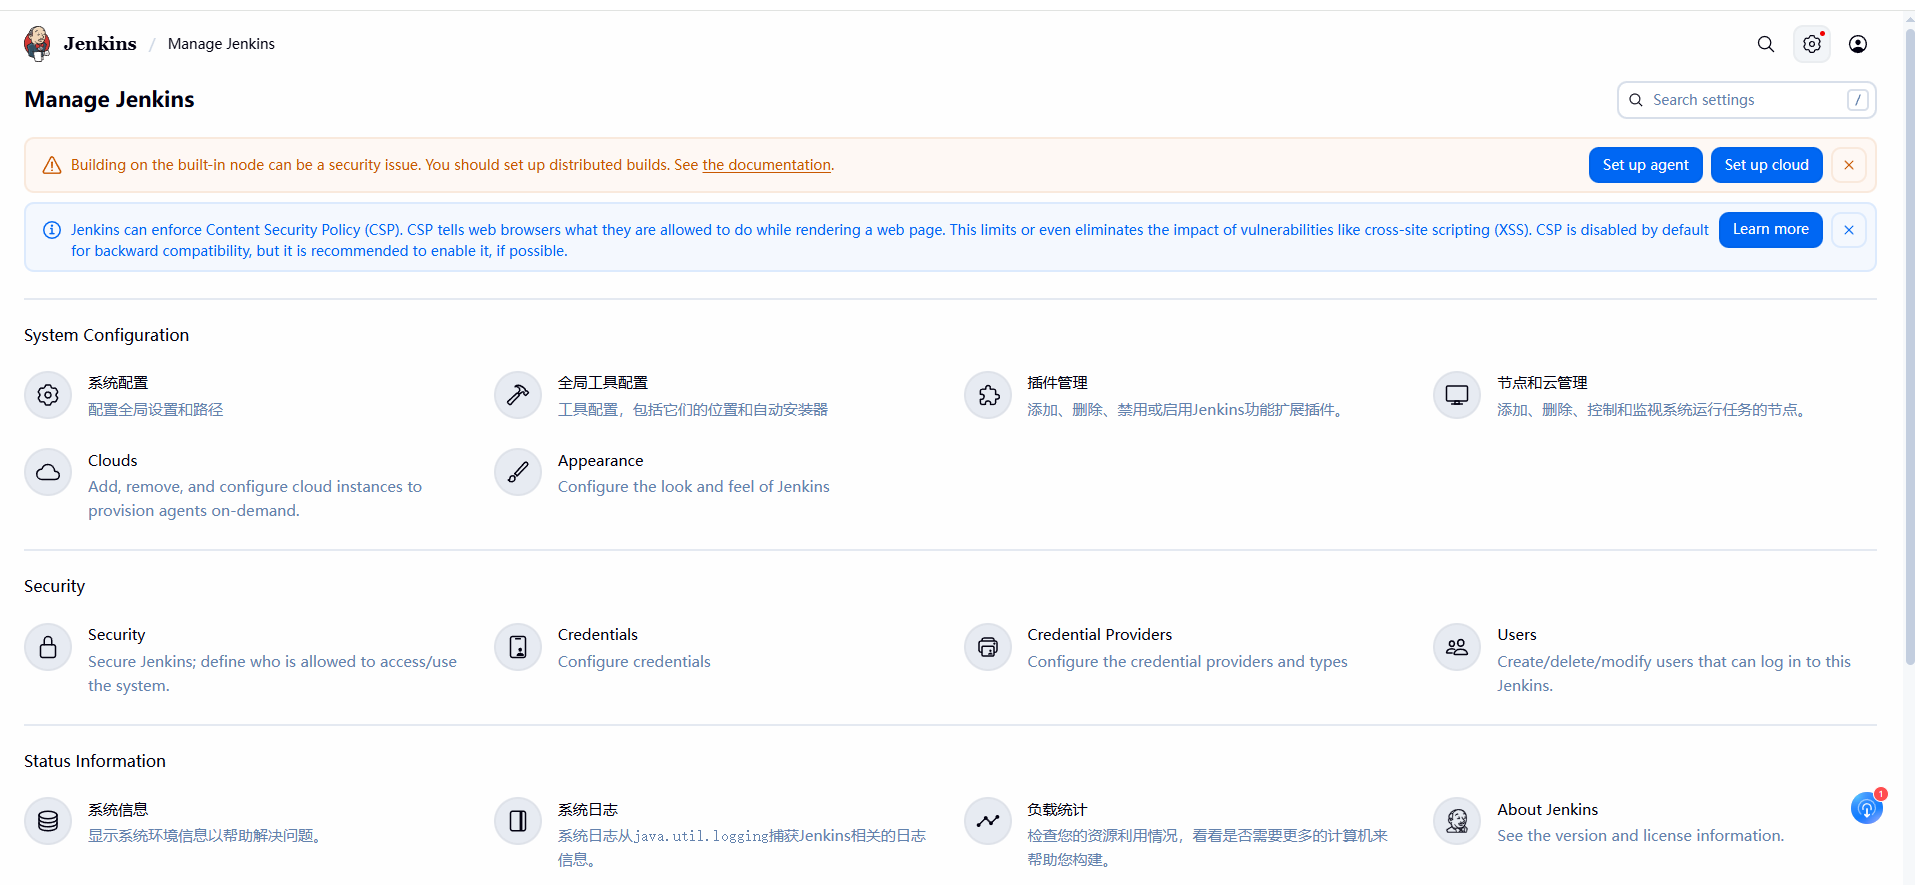
Task: Click description Configure the look and feel of Jenkins
Action: [694, 487]
